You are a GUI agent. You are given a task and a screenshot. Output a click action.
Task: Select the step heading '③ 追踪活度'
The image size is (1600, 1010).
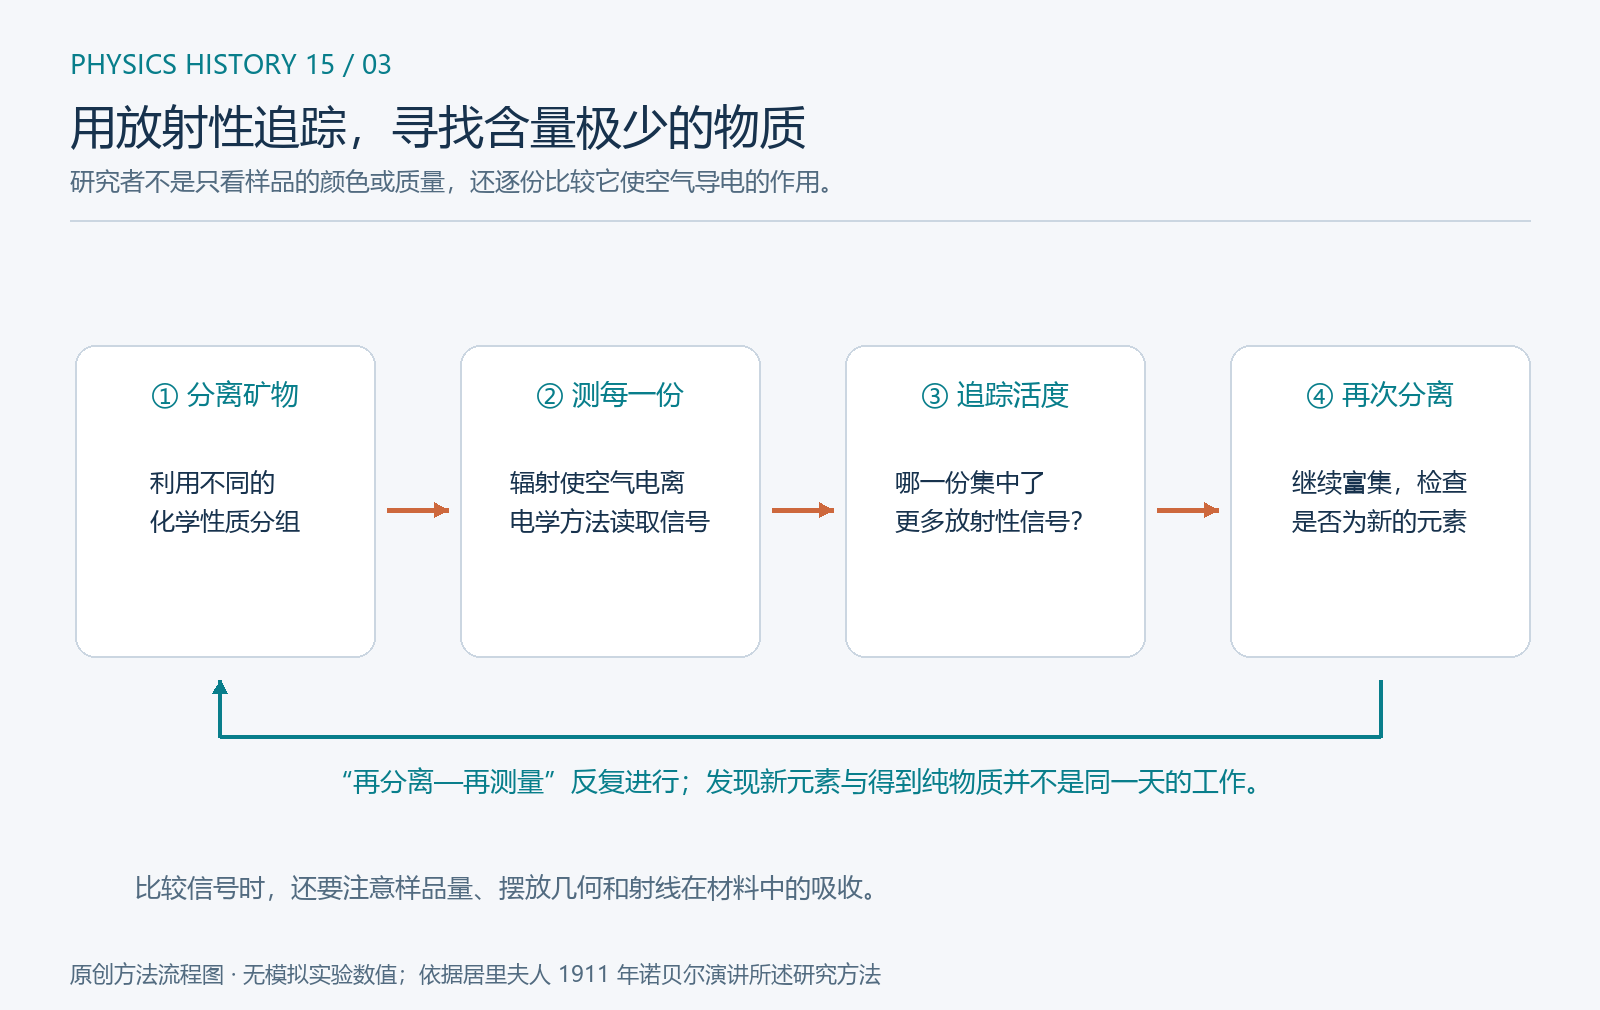click(x=995, y=395)
